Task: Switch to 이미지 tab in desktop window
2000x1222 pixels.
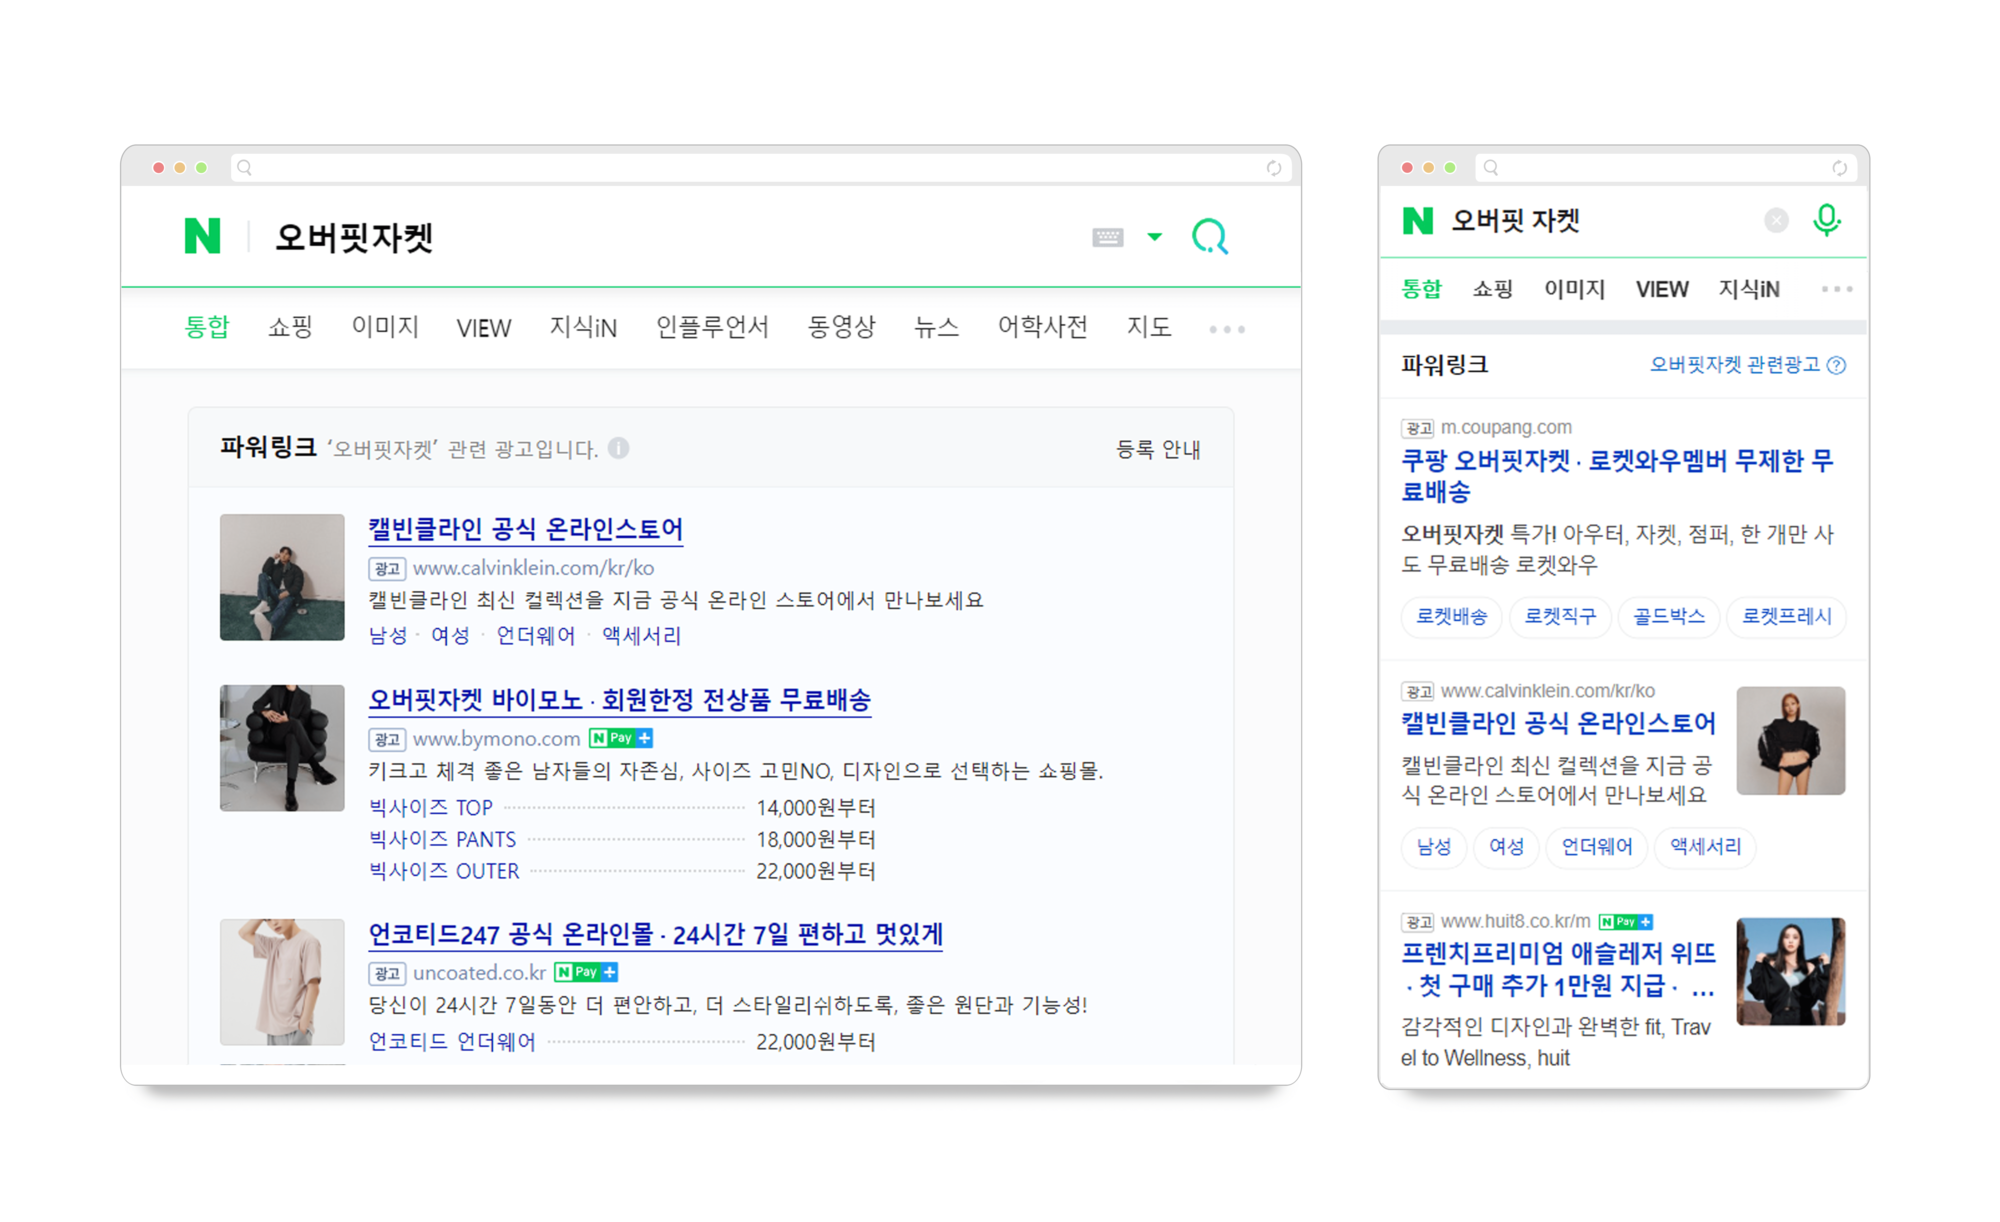Action: (385, 327)
